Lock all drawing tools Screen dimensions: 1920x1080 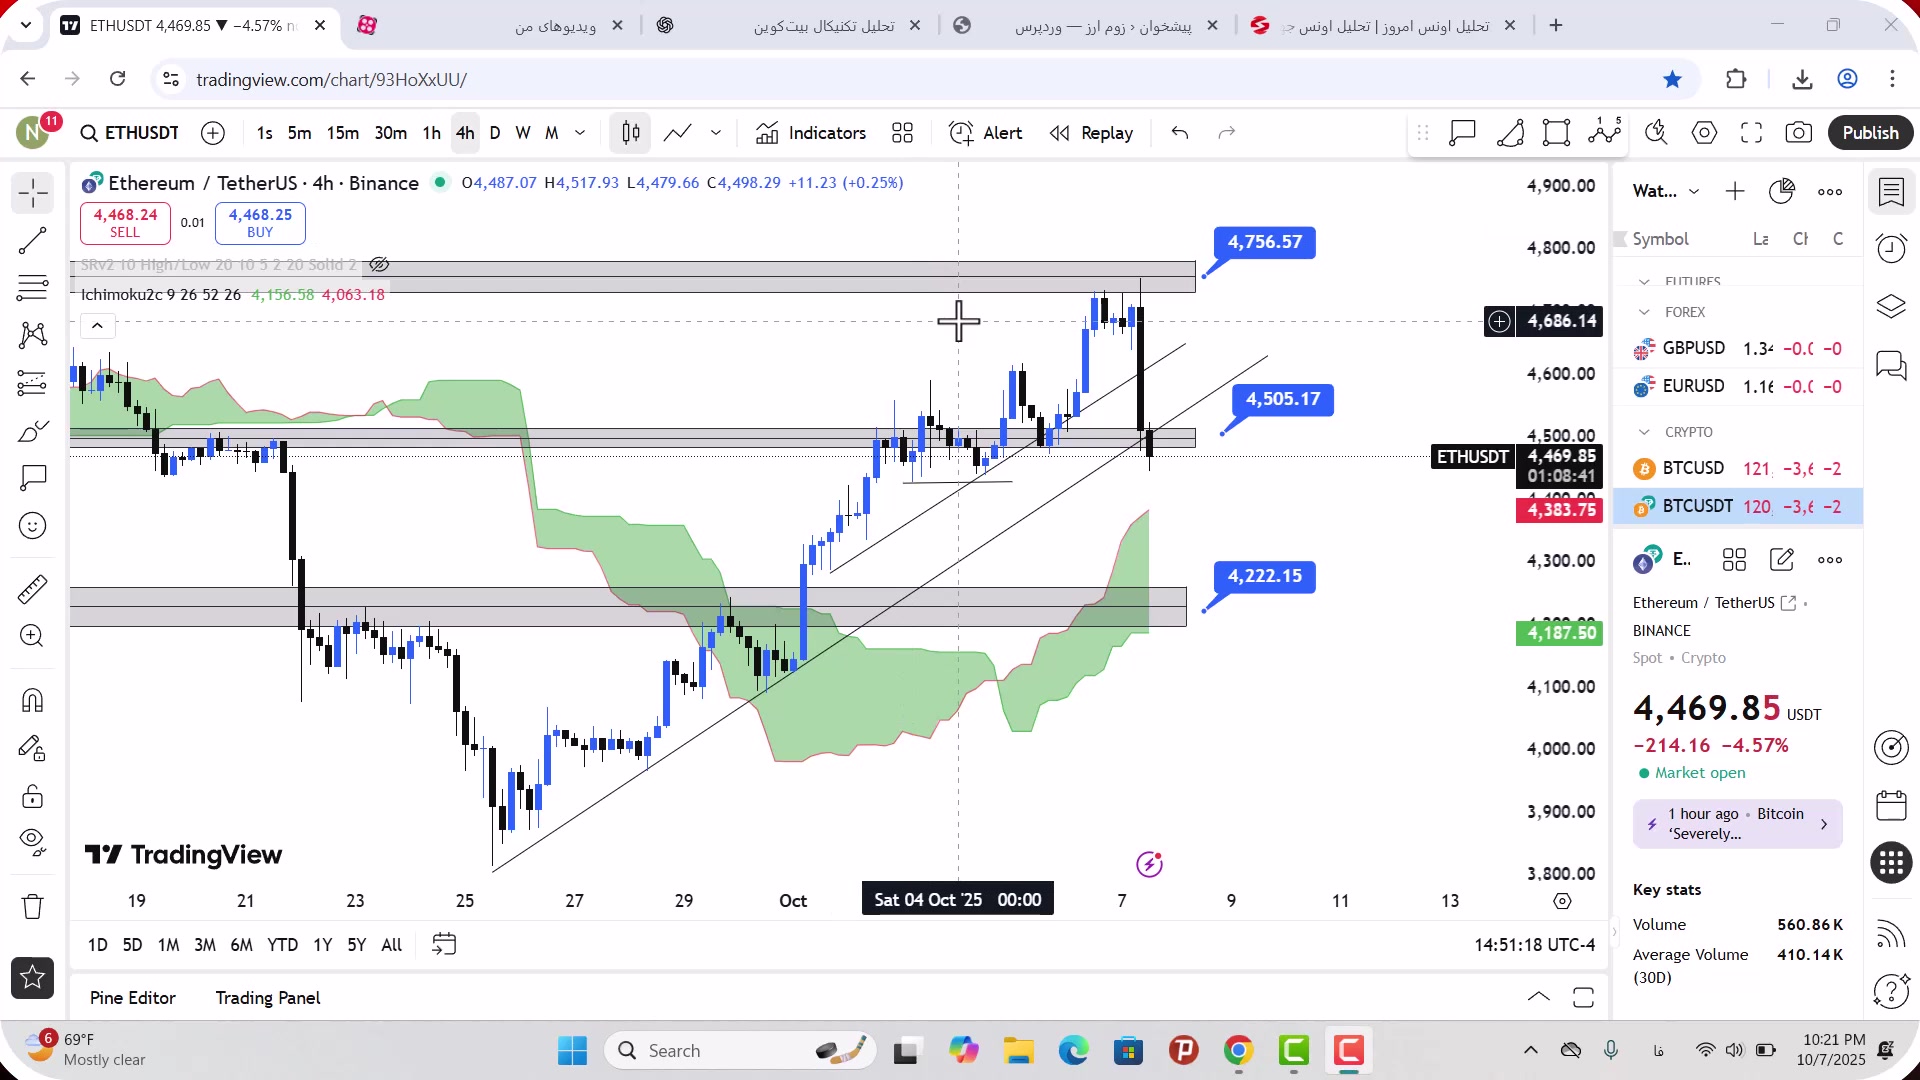click(x=32, y=796)
